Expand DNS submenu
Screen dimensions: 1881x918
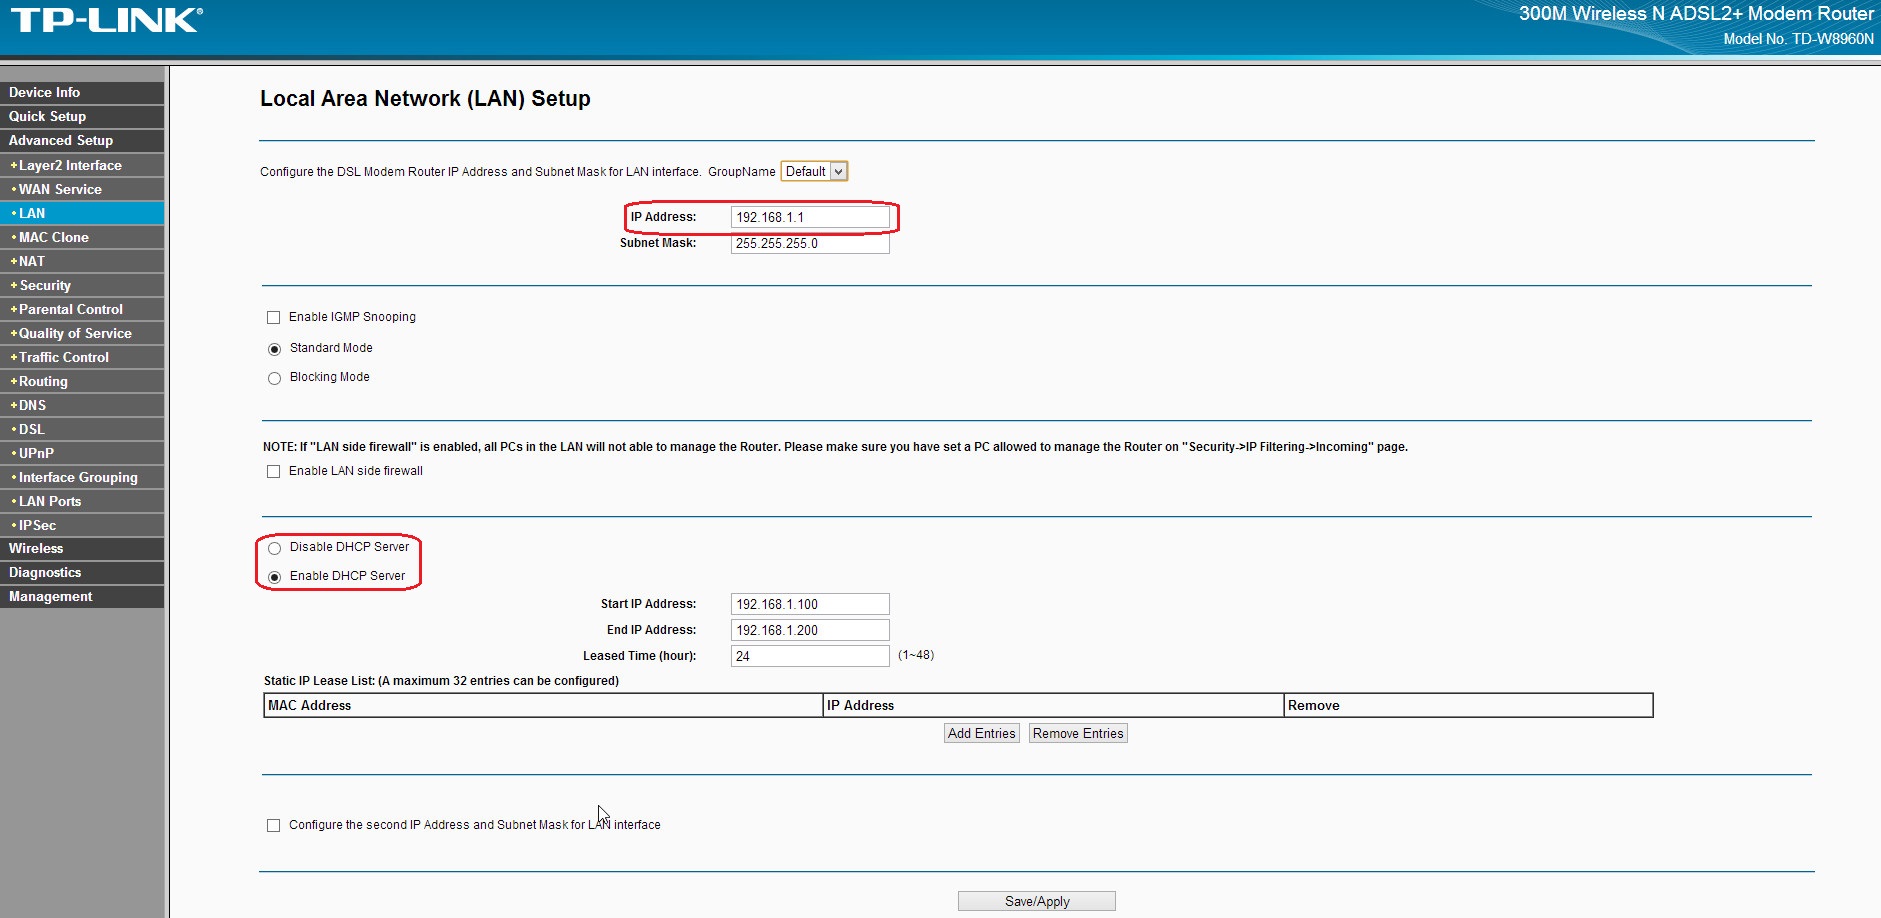(x=82, y=405)
